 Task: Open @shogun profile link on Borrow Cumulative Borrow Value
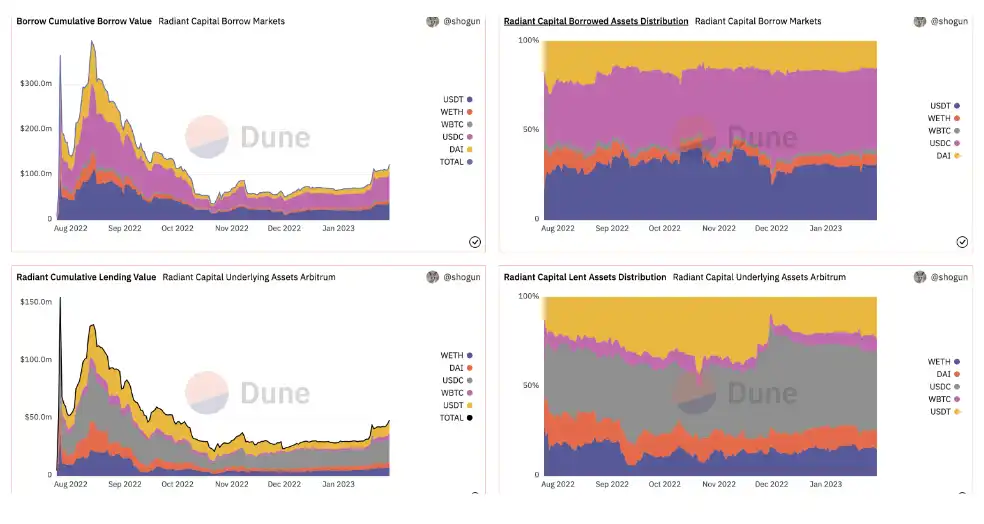point(462,21)
